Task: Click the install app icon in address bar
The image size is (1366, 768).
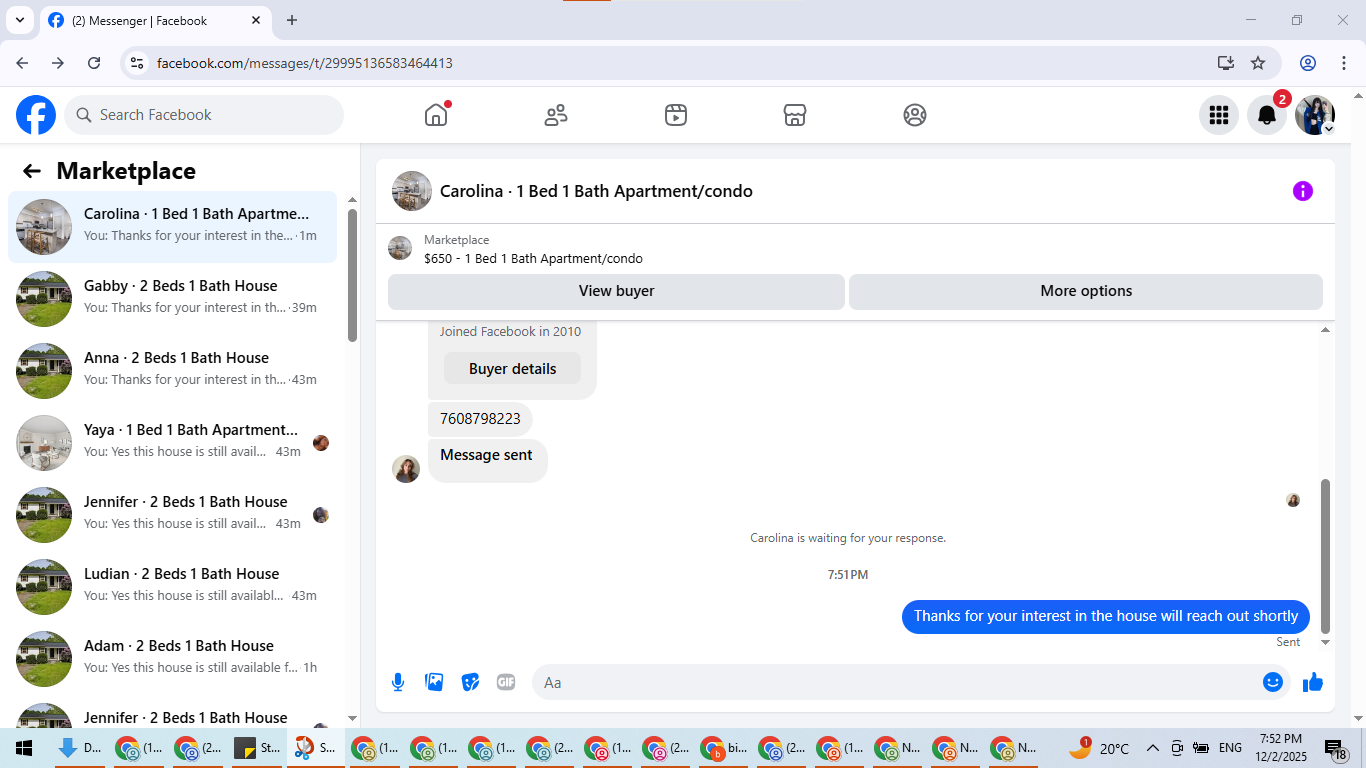Action: (1226, 63)
